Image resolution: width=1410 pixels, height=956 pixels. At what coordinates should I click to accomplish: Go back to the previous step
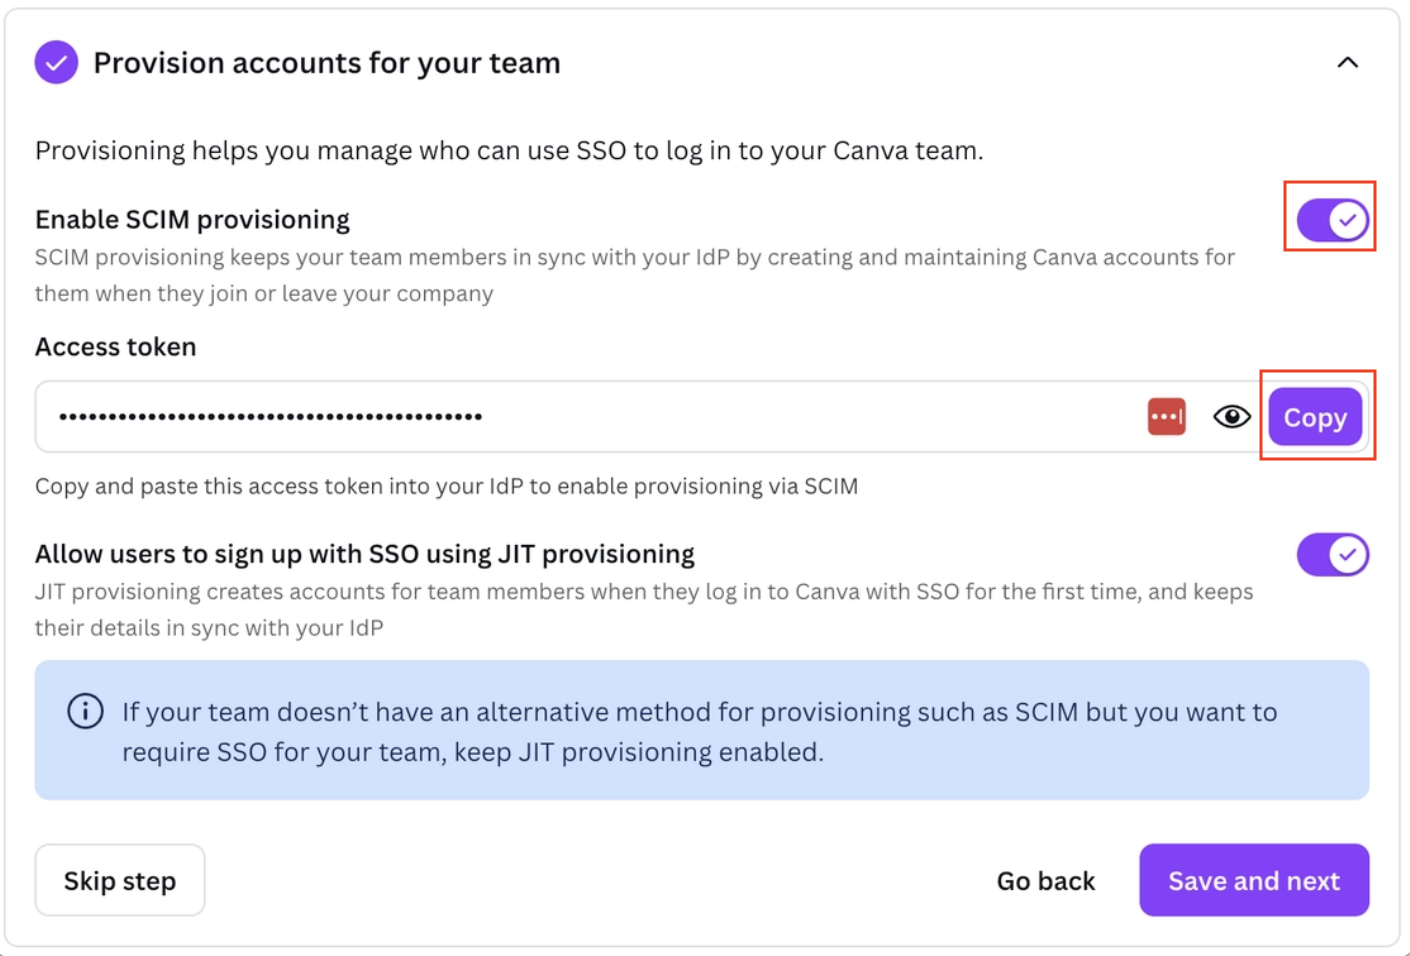(x=1045, y=881)
